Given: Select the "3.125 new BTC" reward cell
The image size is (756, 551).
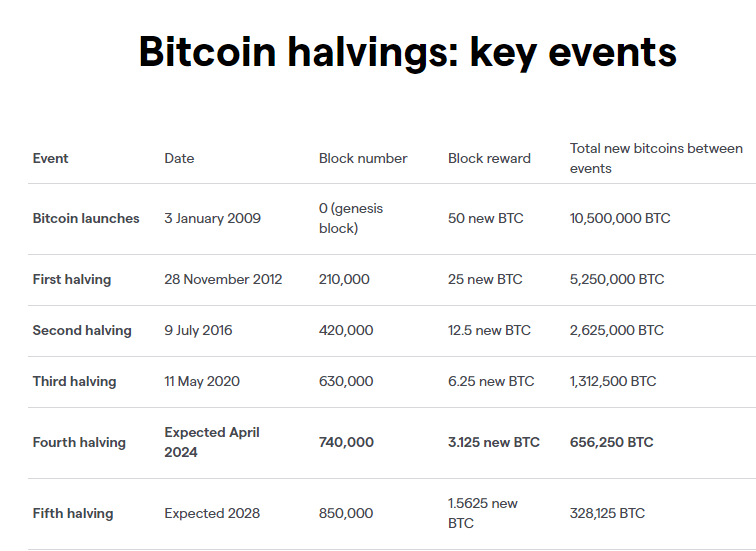Looking at the screenshot, I should tap(494, 442).
